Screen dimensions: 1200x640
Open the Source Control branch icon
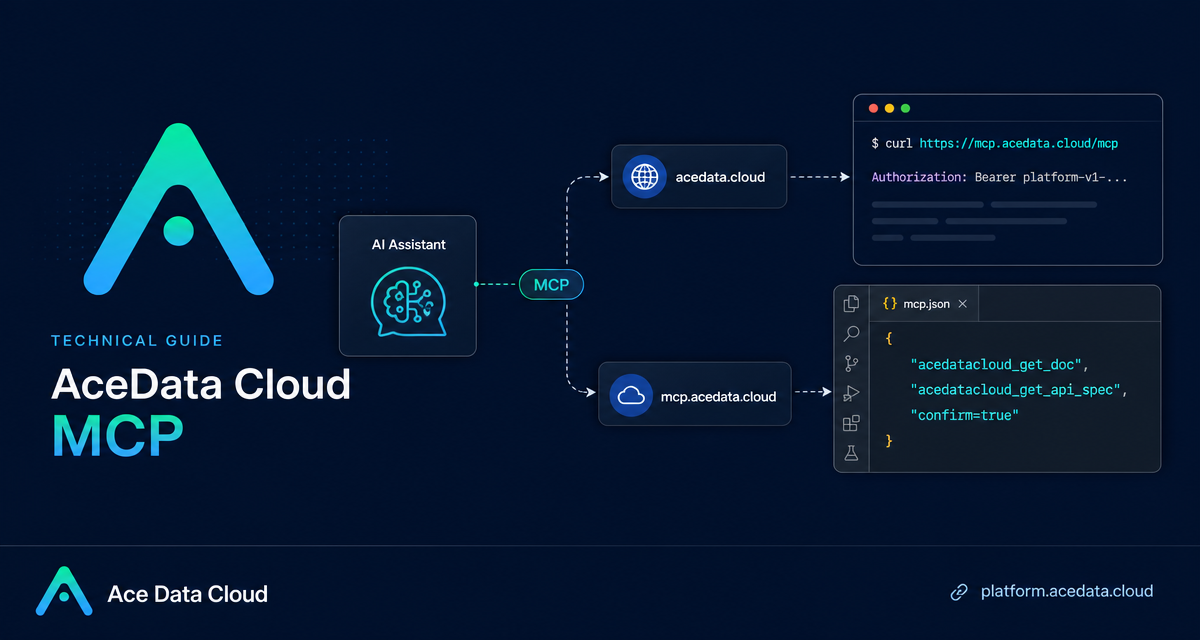click(852, 363)
